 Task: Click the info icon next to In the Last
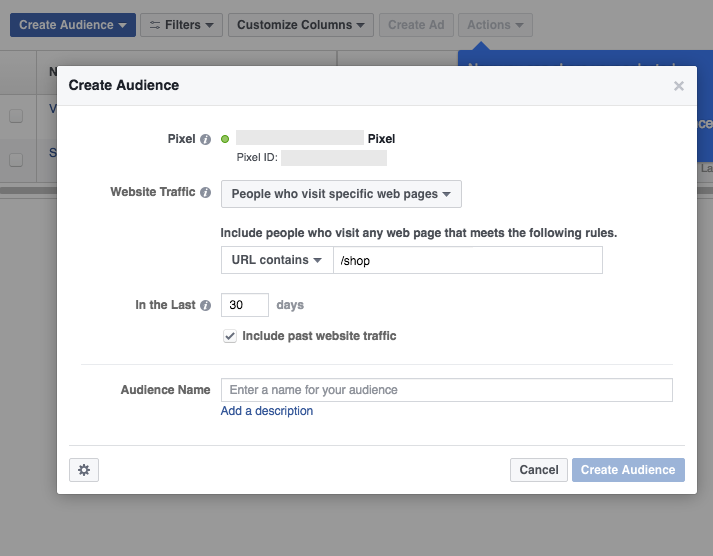[x=206, y=306]
